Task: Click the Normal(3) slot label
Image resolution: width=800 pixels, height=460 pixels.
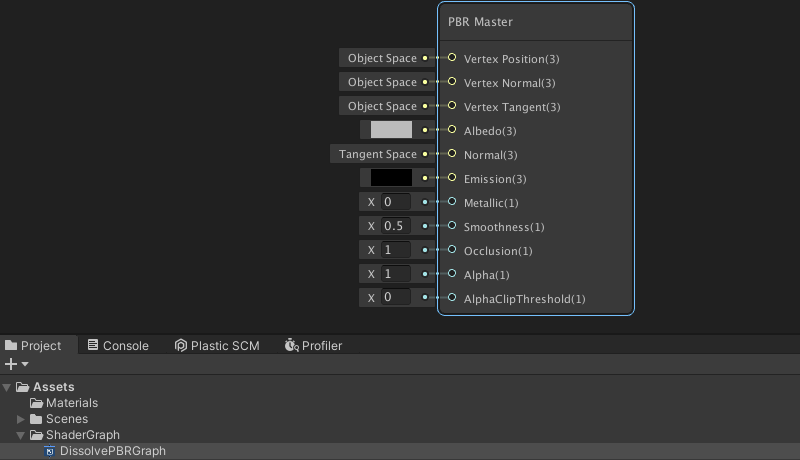Action: click(490, 155)
